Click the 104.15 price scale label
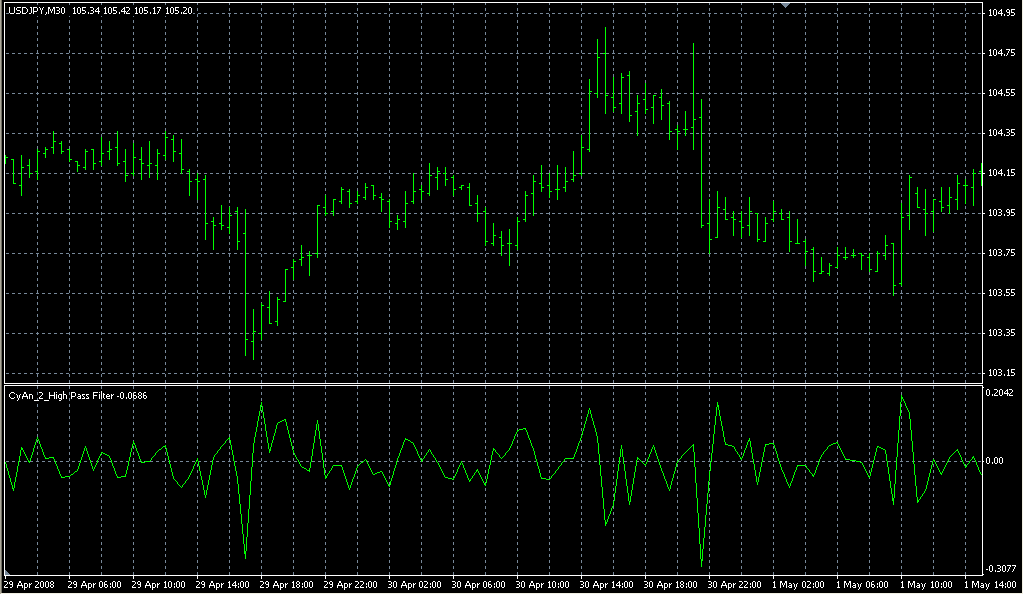This screenshot has height=594, width=1024. (1002, 173)
